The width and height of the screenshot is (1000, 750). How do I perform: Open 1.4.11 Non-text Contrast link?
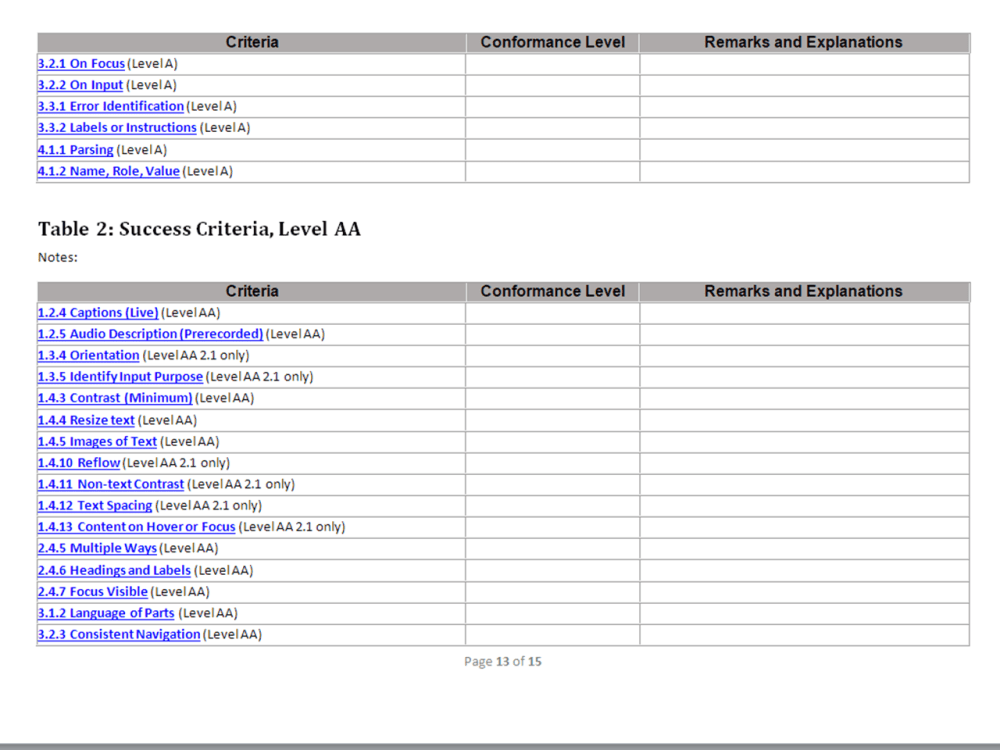[111, 484]
